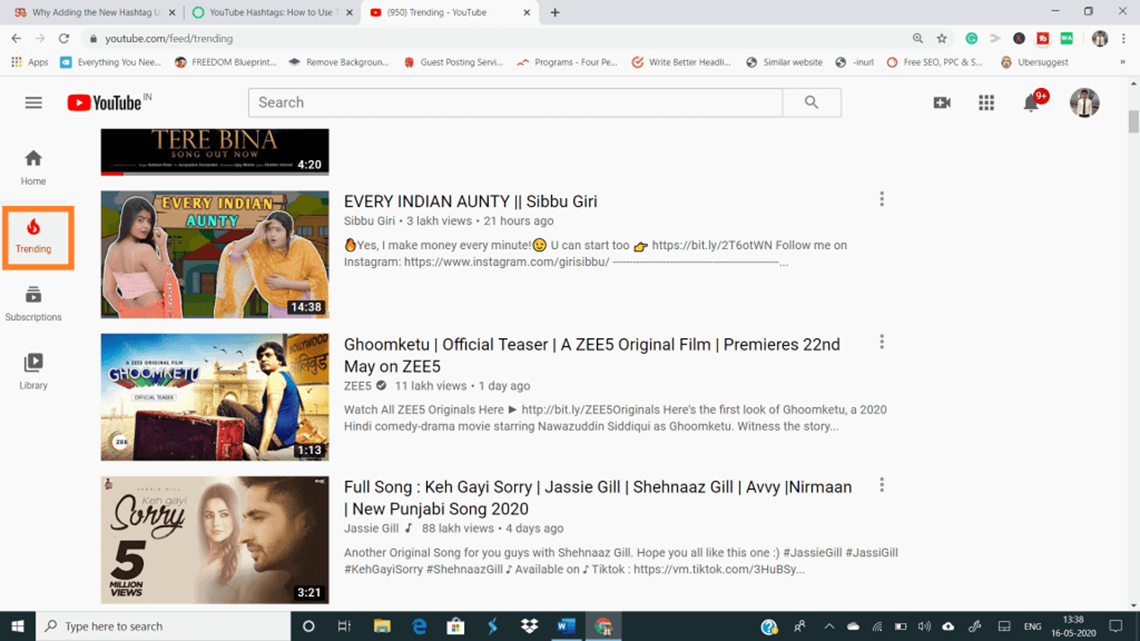Click the browser forward arrow
Viewport: 1140px width, 641px height.
pos(40,39)
